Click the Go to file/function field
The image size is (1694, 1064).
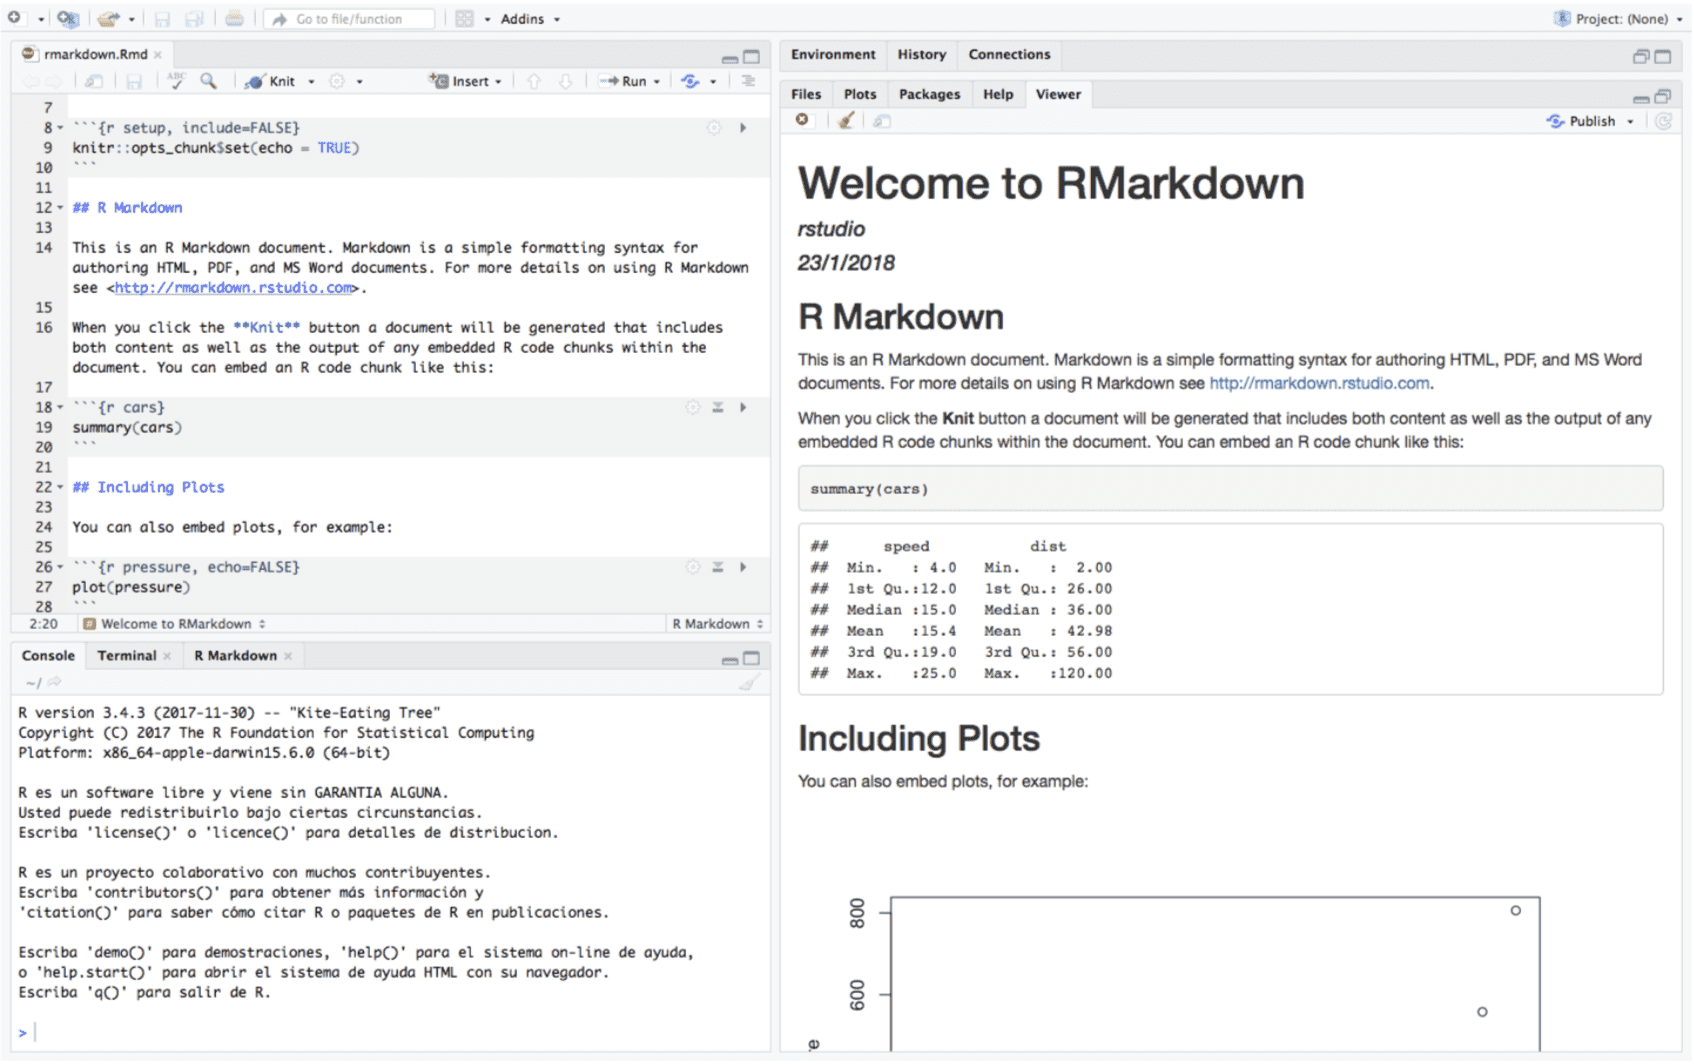350,19
